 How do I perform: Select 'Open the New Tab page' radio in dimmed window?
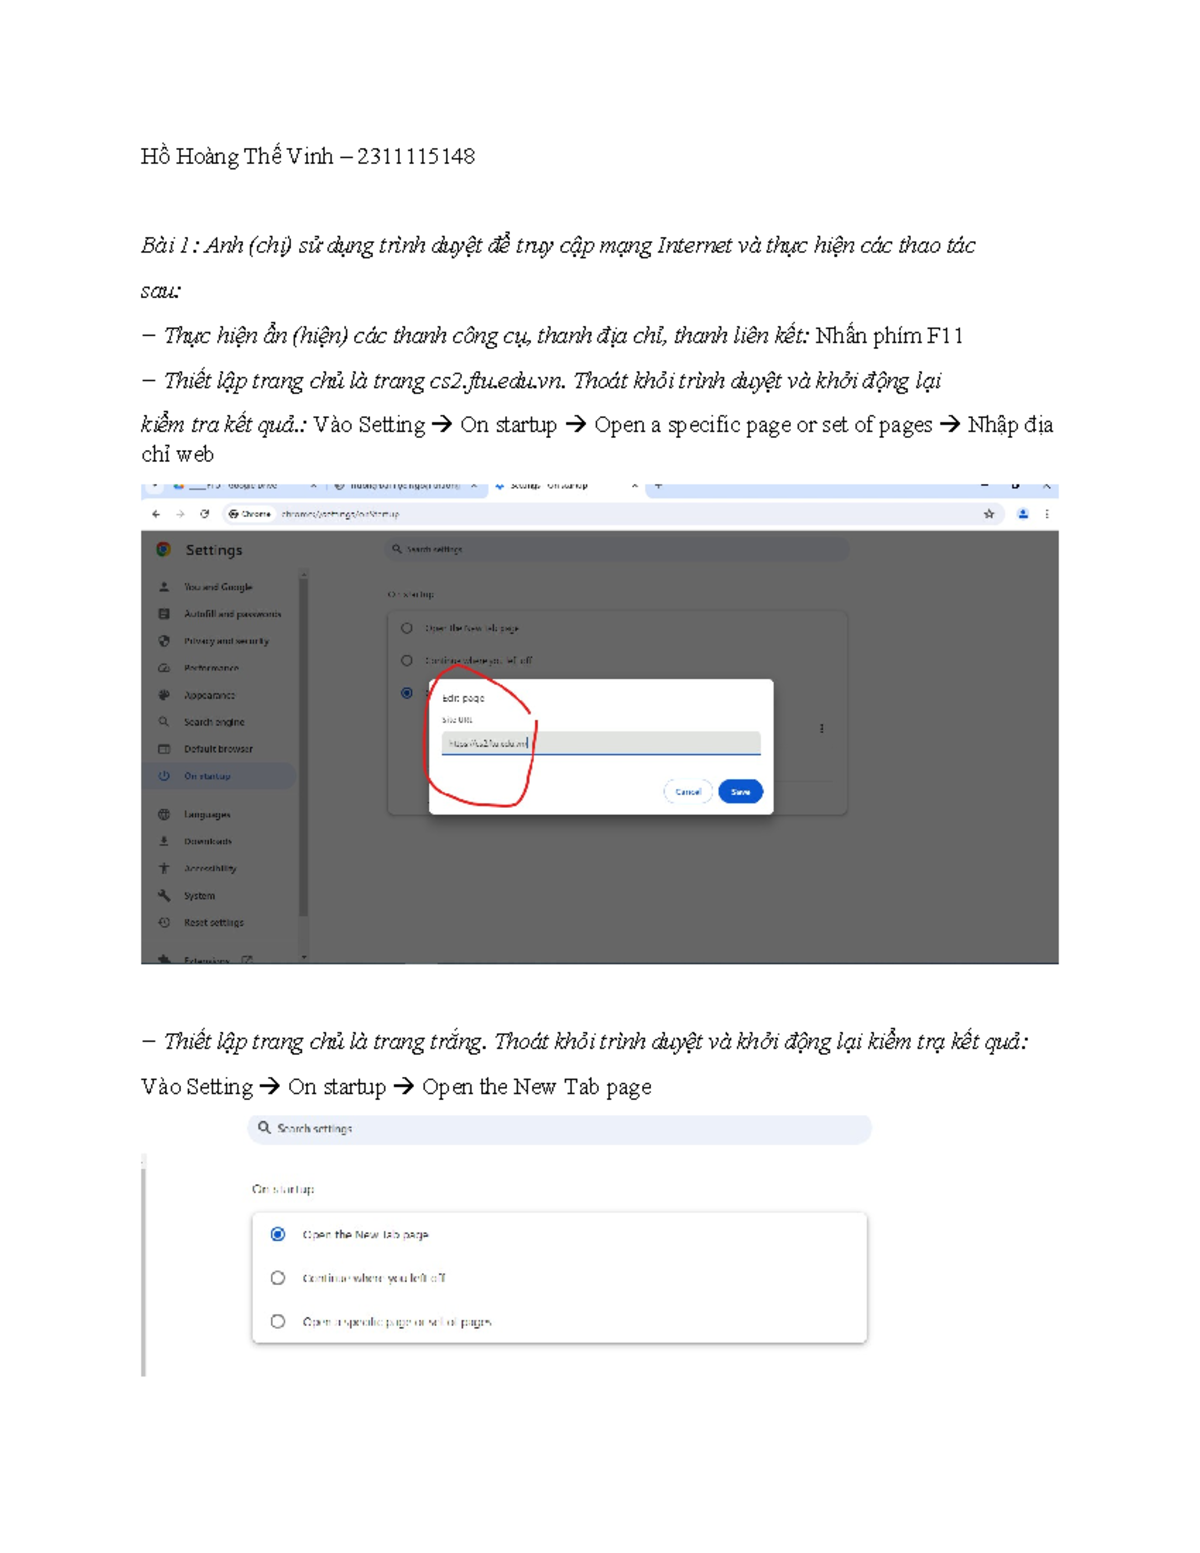[407, 629]
